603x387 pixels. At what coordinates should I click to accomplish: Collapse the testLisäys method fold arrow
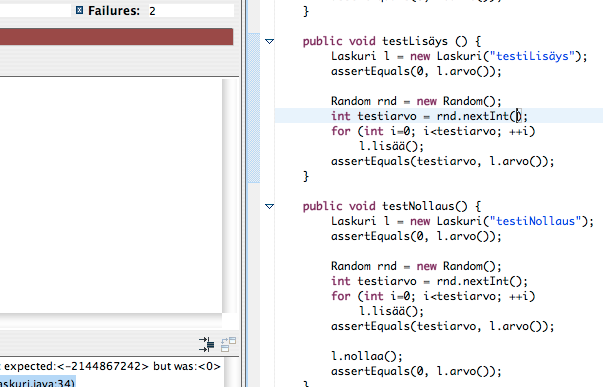[x=270, y=41]
